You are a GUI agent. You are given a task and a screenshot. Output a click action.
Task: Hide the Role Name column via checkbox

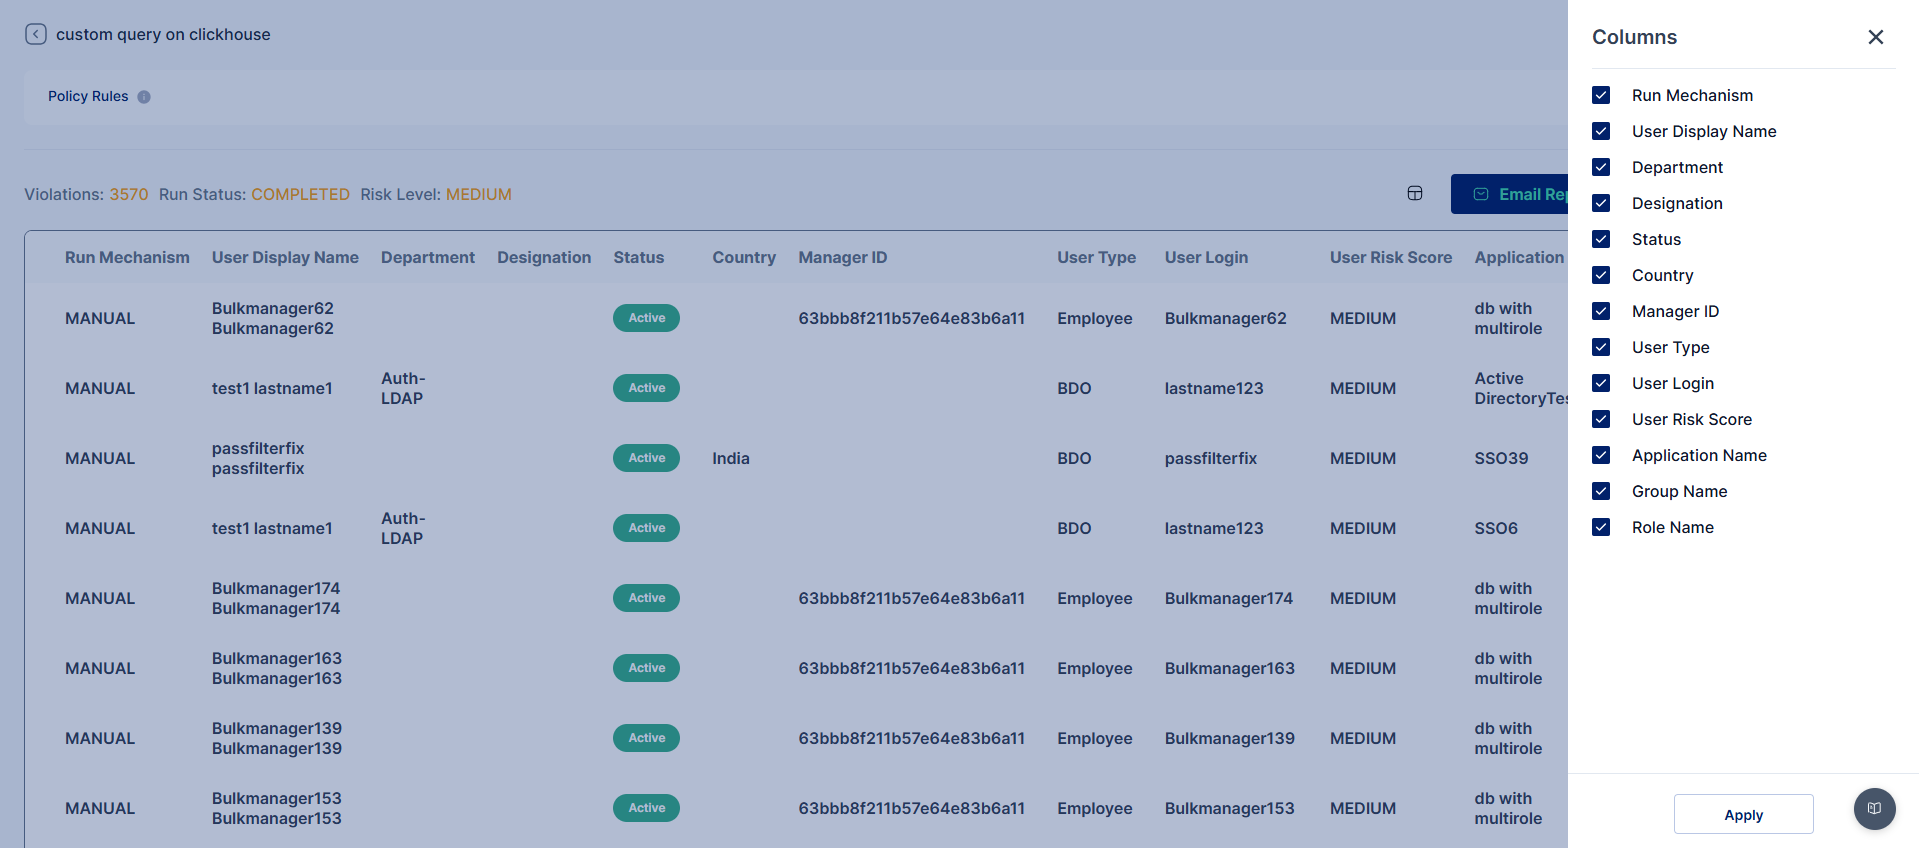coord(1601,527)
